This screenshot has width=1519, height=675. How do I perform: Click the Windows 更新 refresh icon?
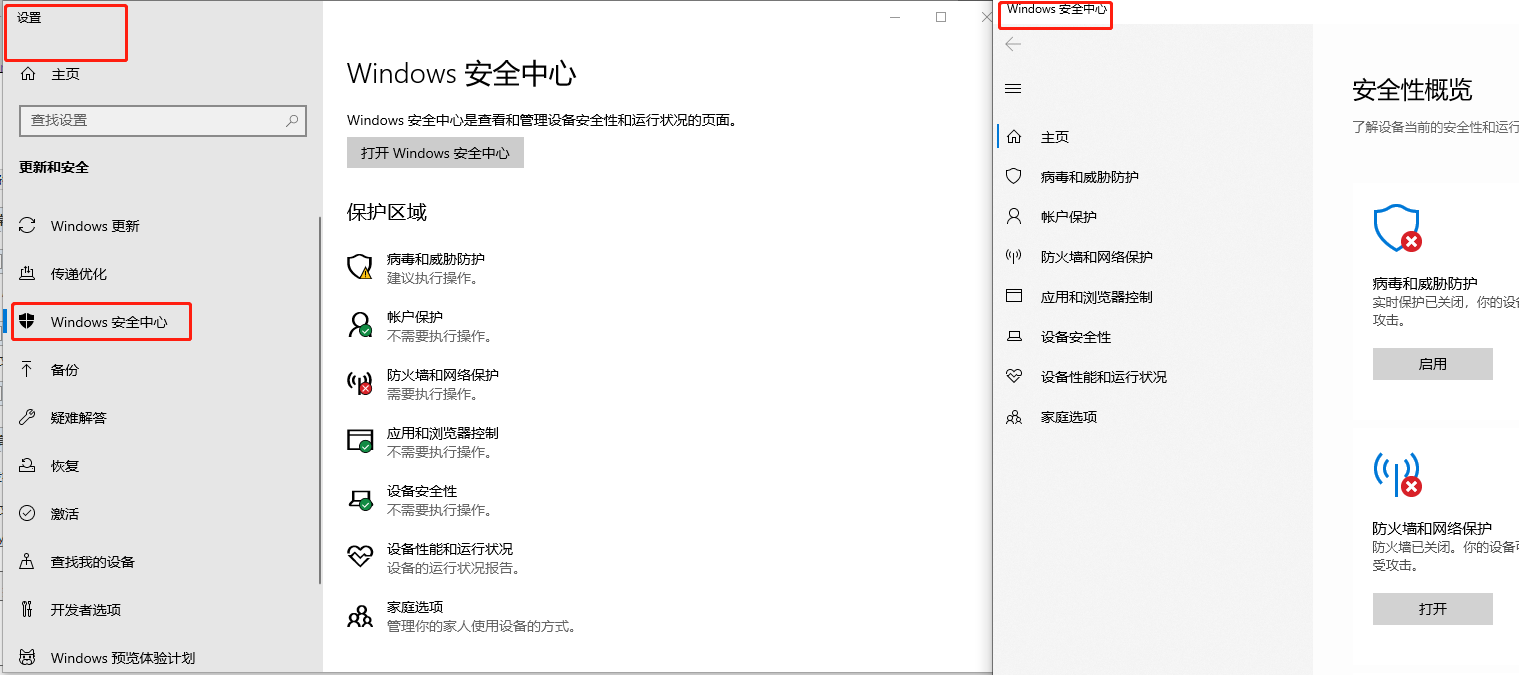click(x=28, y=226)
